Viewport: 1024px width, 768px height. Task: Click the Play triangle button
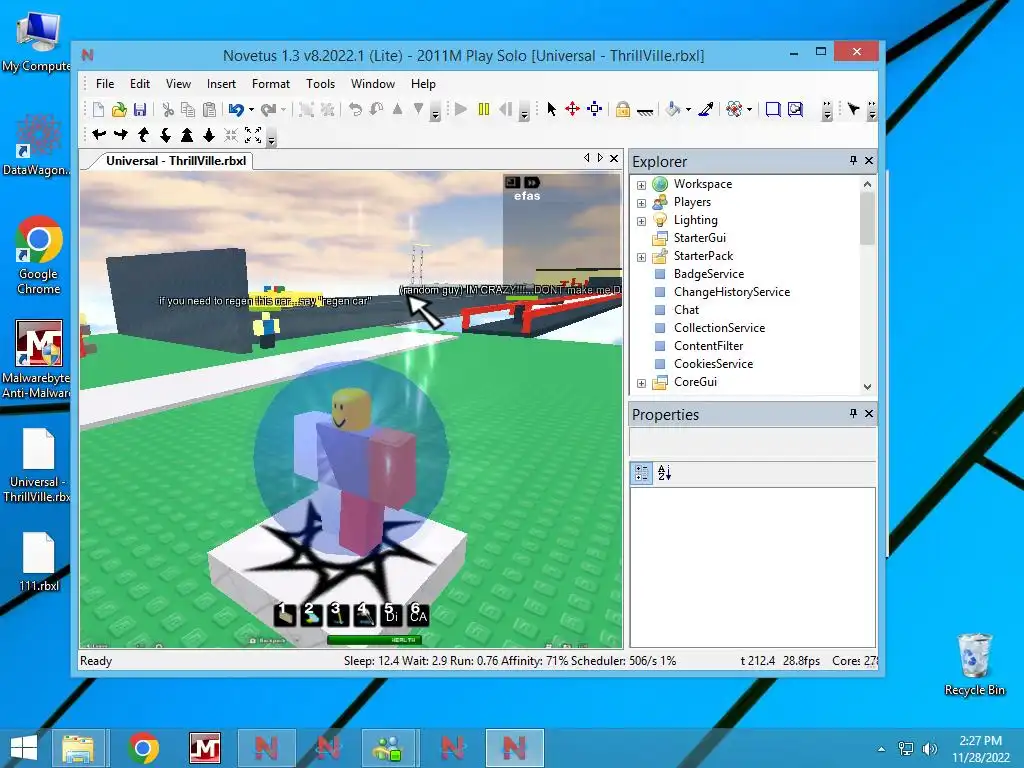click(461, 109)
